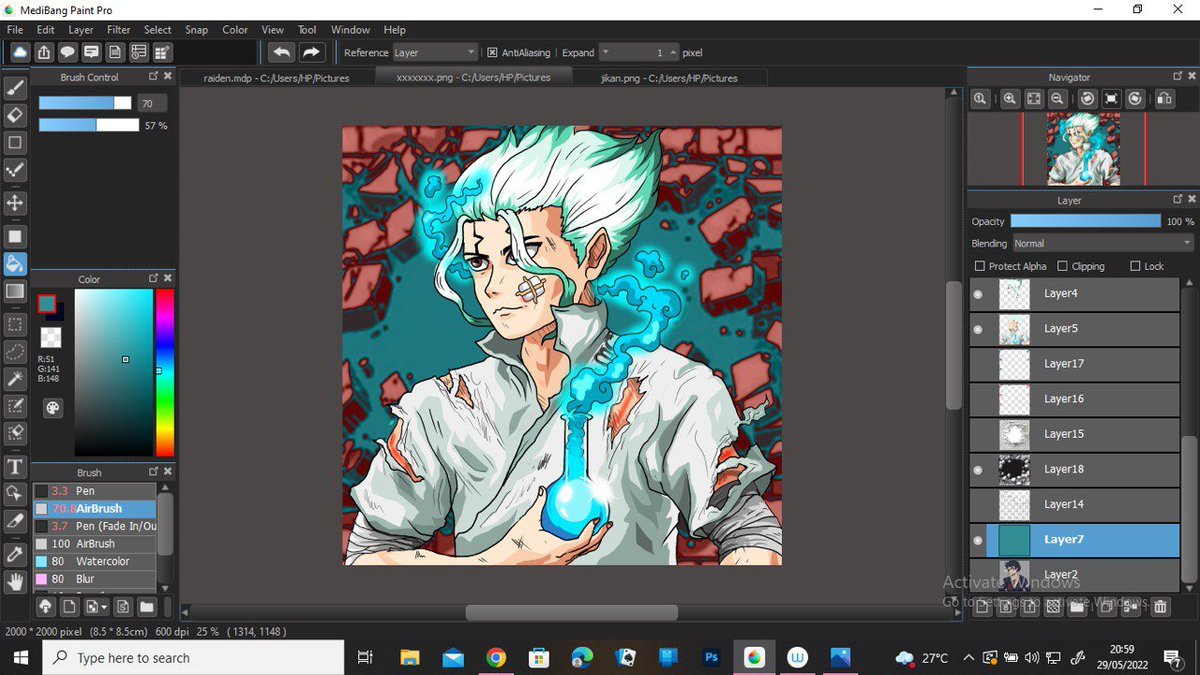Hide Layer5 via its visibility dot
This screenshot has width=1200, height=675.
[978, 329]
